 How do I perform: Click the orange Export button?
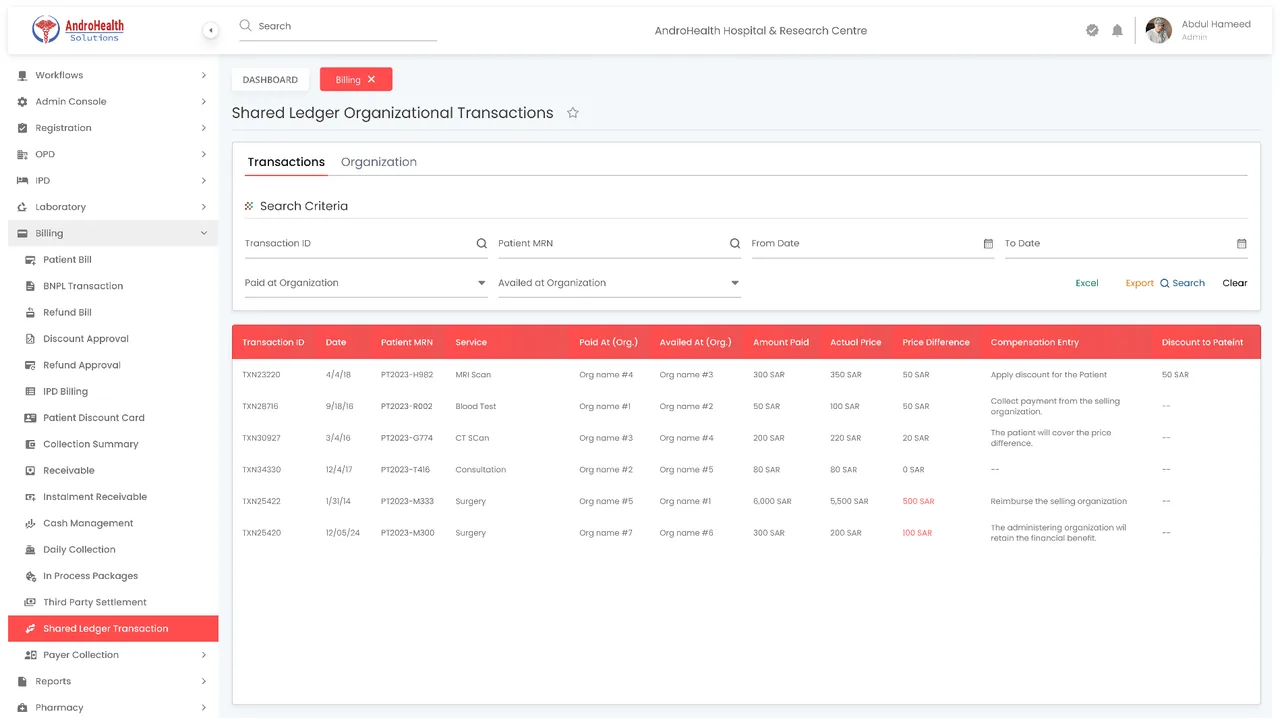pos(1139,283)
